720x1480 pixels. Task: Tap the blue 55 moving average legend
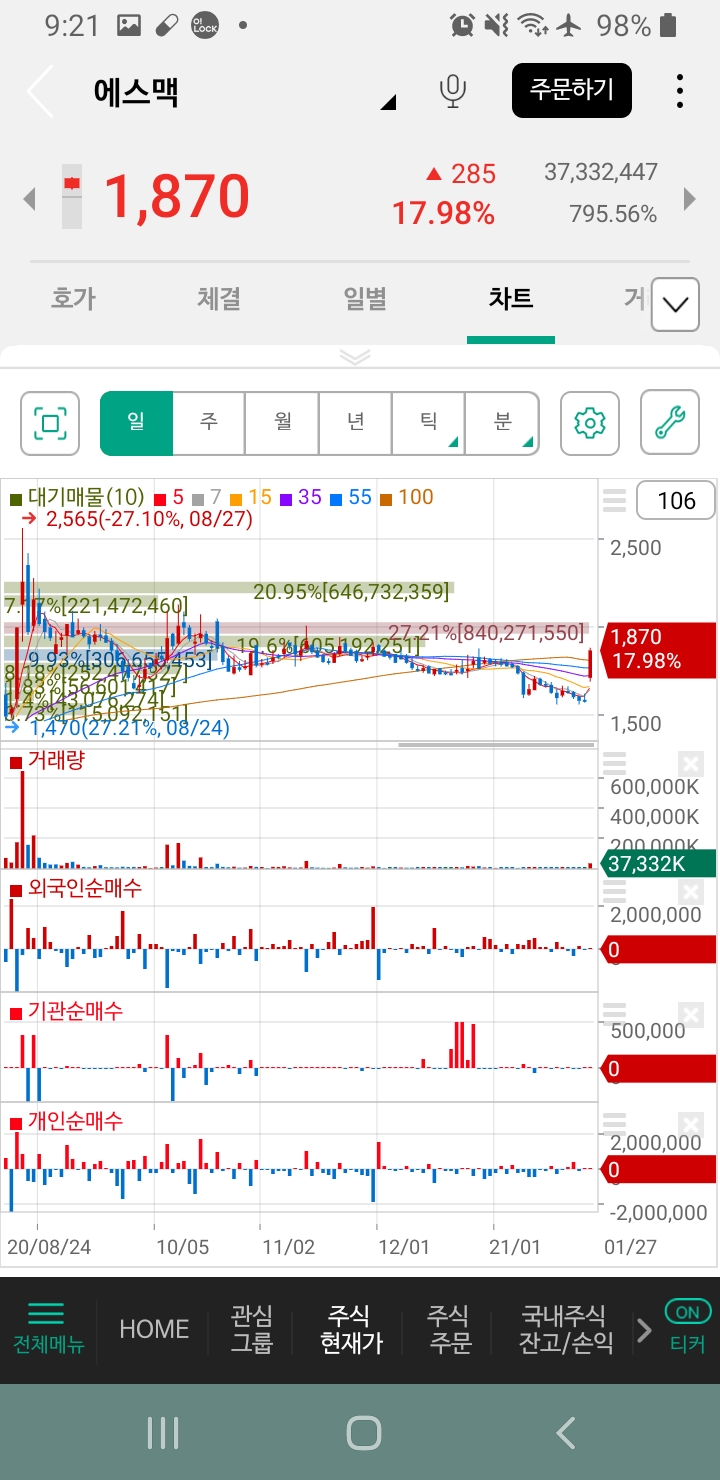click(350, 497)
